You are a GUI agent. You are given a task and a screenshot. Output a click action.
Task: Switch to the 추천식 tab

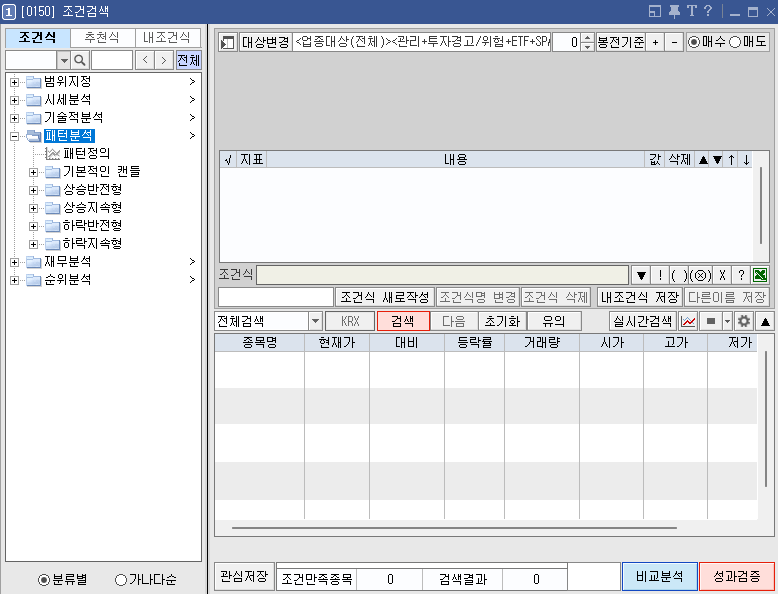point(102,37)
